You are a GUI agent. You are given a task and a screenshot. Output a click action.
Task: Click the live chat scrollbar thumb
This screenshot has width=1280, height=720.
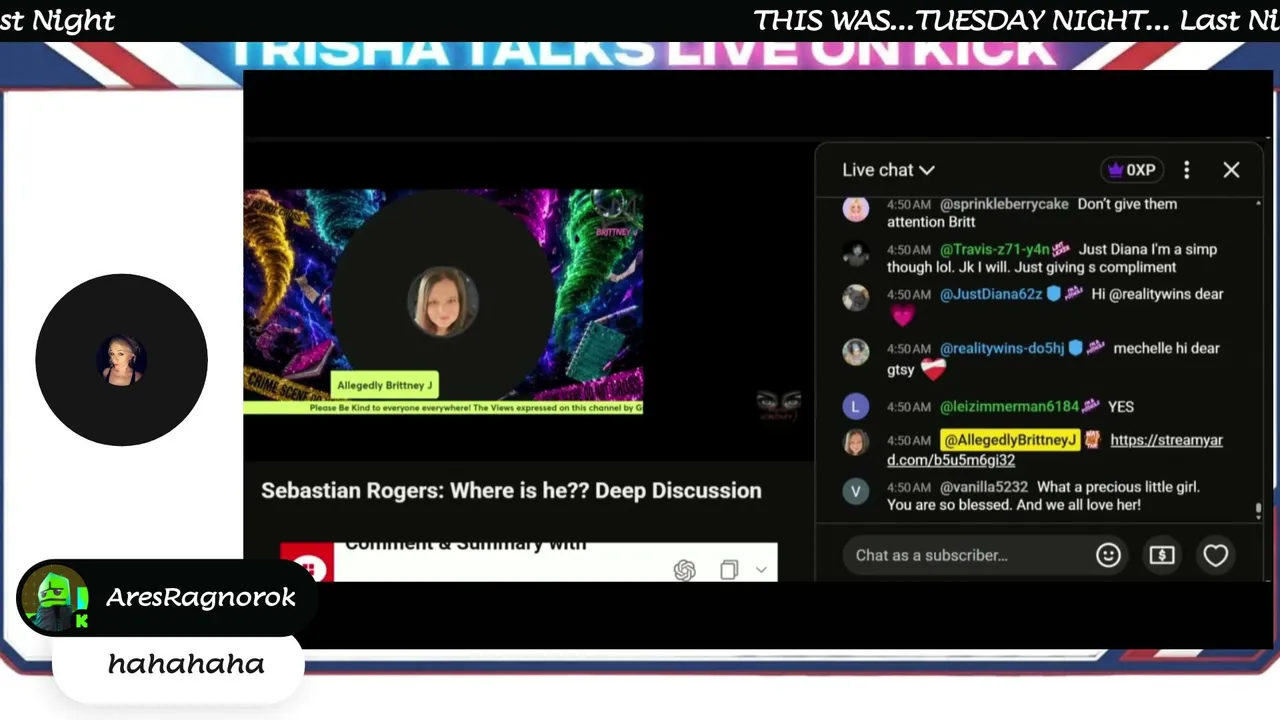(1258, 511)
